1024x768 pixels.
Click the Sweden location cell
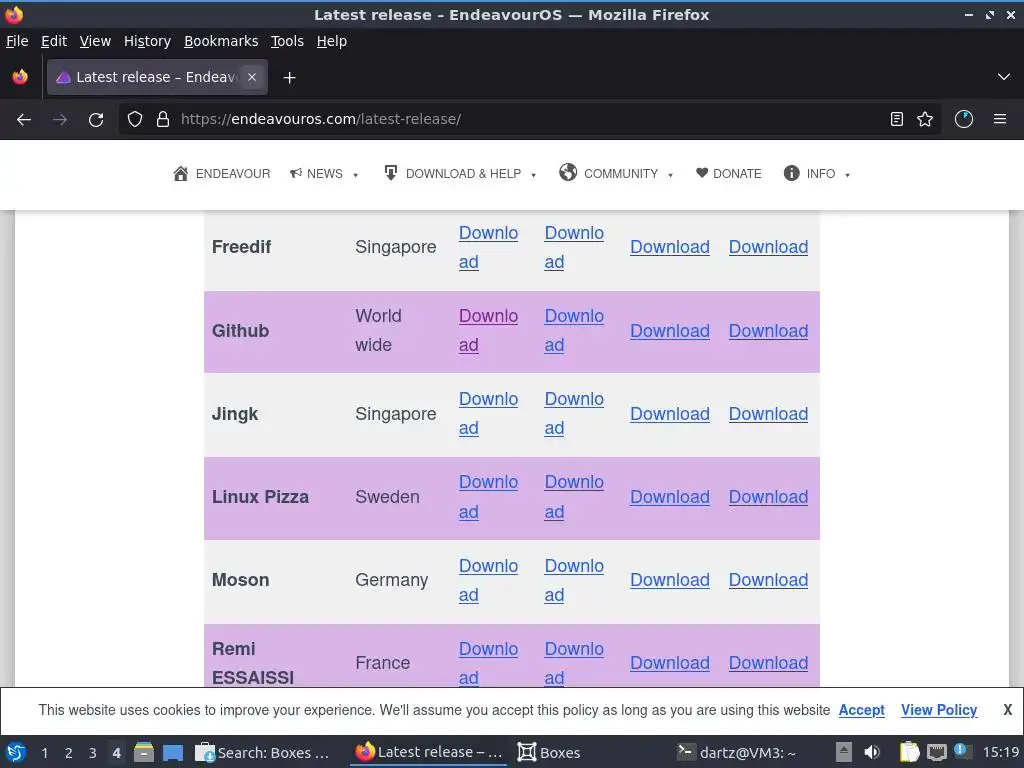pyautogui.click(x=387, y=497)
